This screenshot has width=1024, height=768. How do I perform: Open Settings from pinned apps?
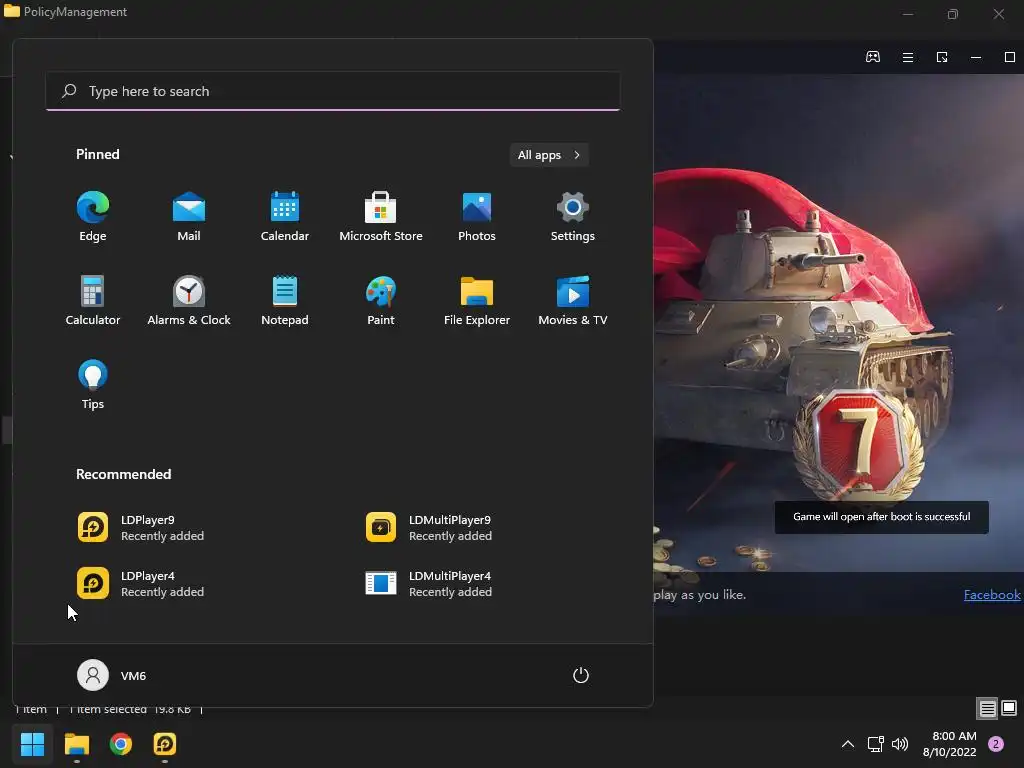(573, 217)
